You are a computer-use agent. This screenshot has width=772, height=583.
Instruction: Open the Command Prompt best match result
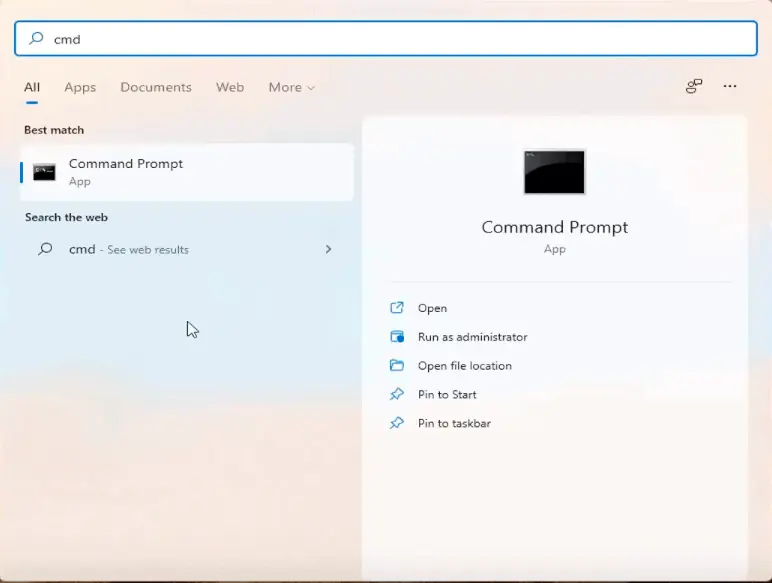click(x=187, y=172)
